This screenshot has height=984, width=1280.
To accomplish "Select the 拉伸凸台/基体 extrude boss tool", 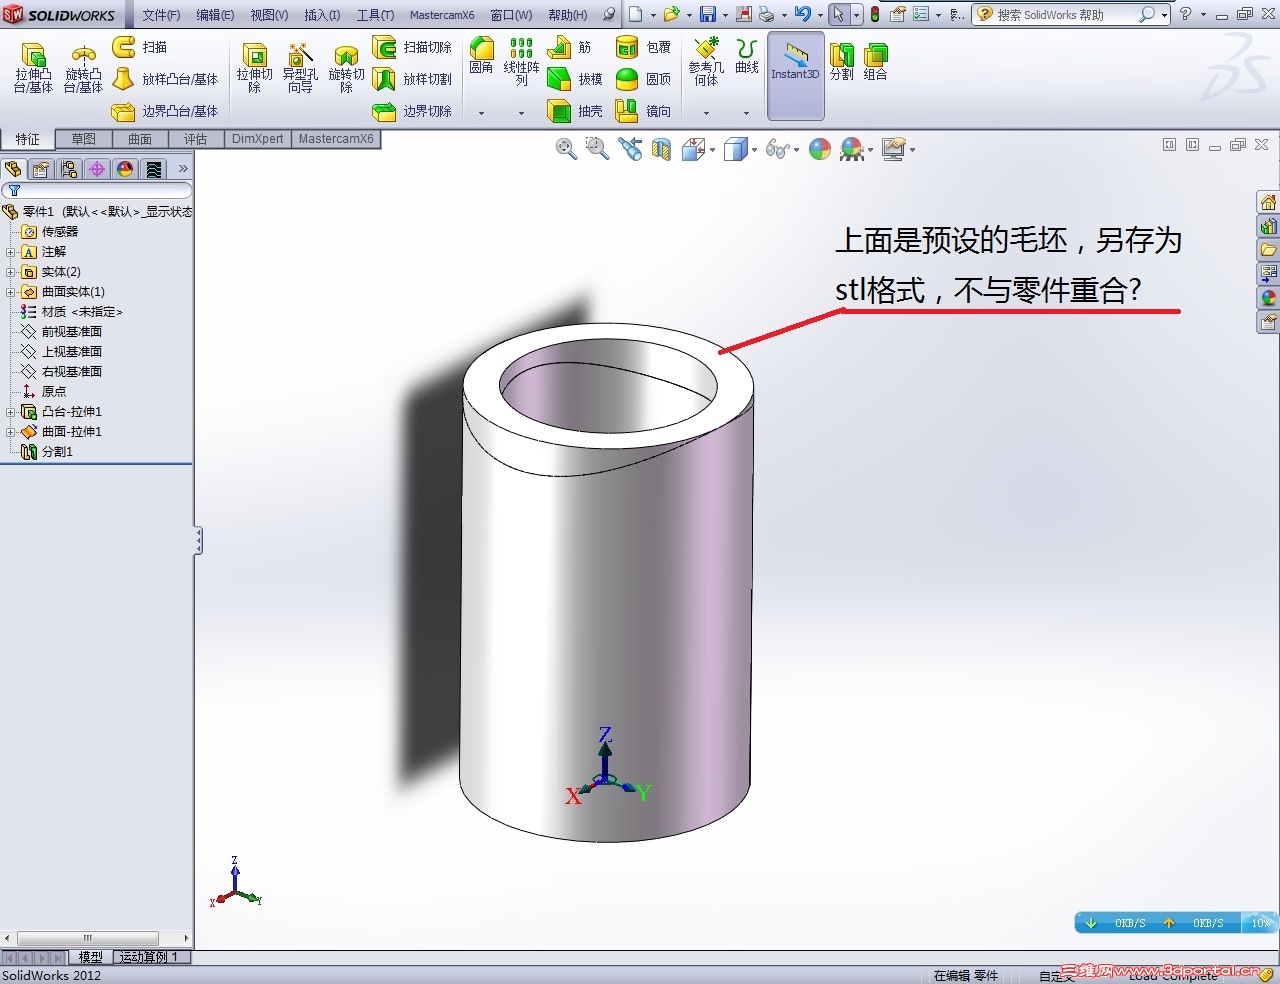I will pyautogui.click(x=33, y=67).
